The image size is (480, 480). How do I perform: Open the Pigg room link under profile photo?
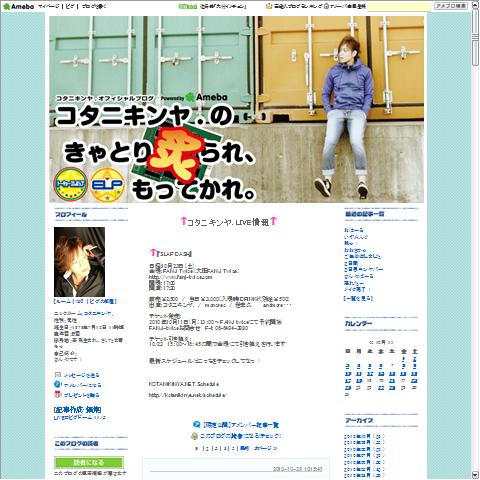[x=102, y=301]
